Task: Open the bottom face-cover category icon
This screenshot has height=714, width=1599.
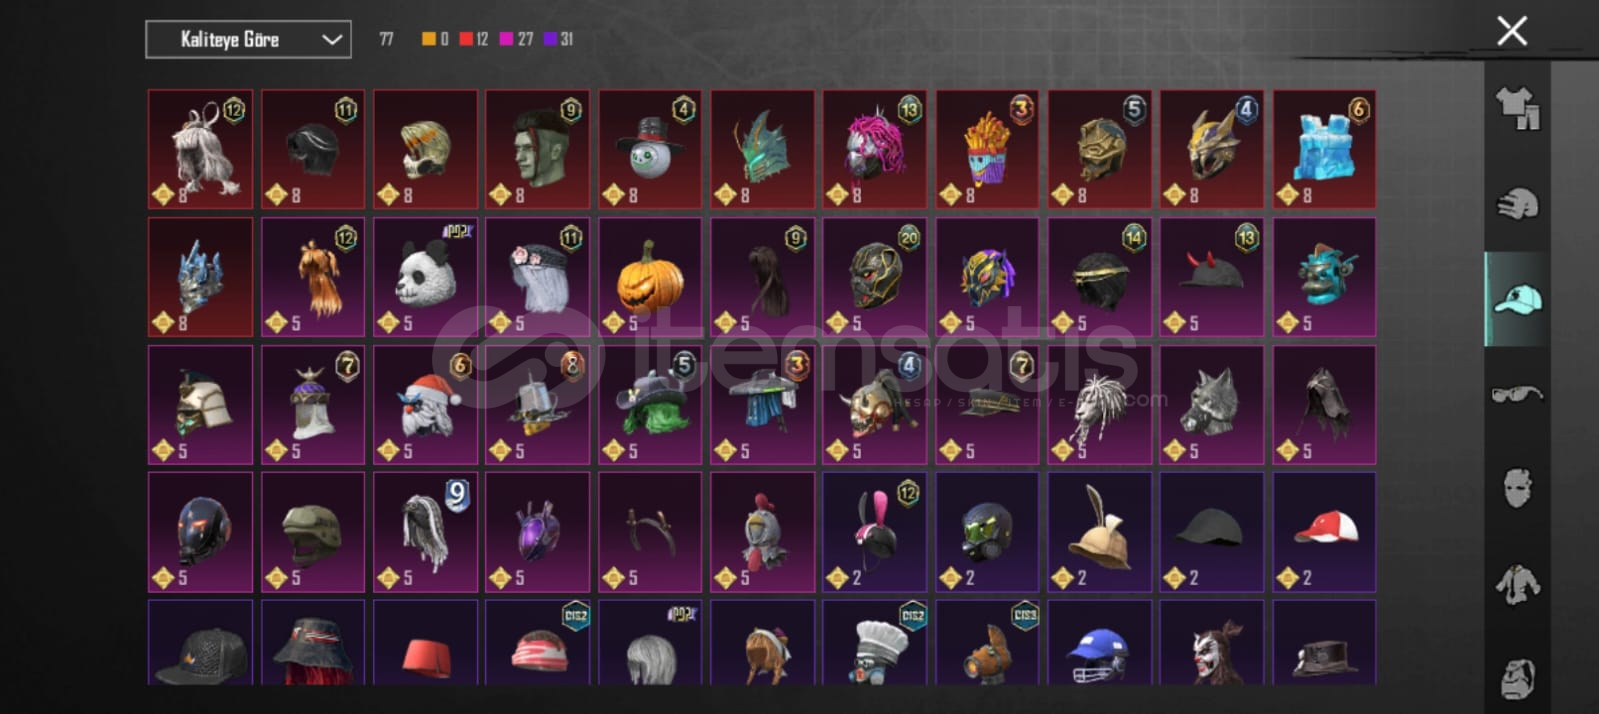Action: click(1517, 677)
